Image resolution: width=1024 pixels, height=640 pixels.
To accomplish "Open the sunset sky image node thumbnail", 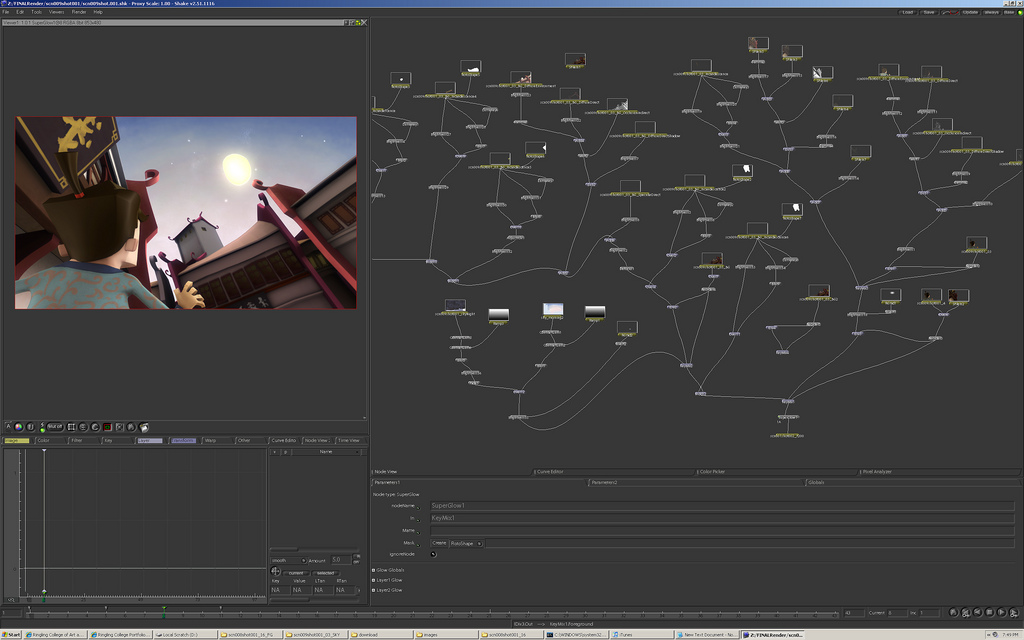I will click(x=553, y=311).
